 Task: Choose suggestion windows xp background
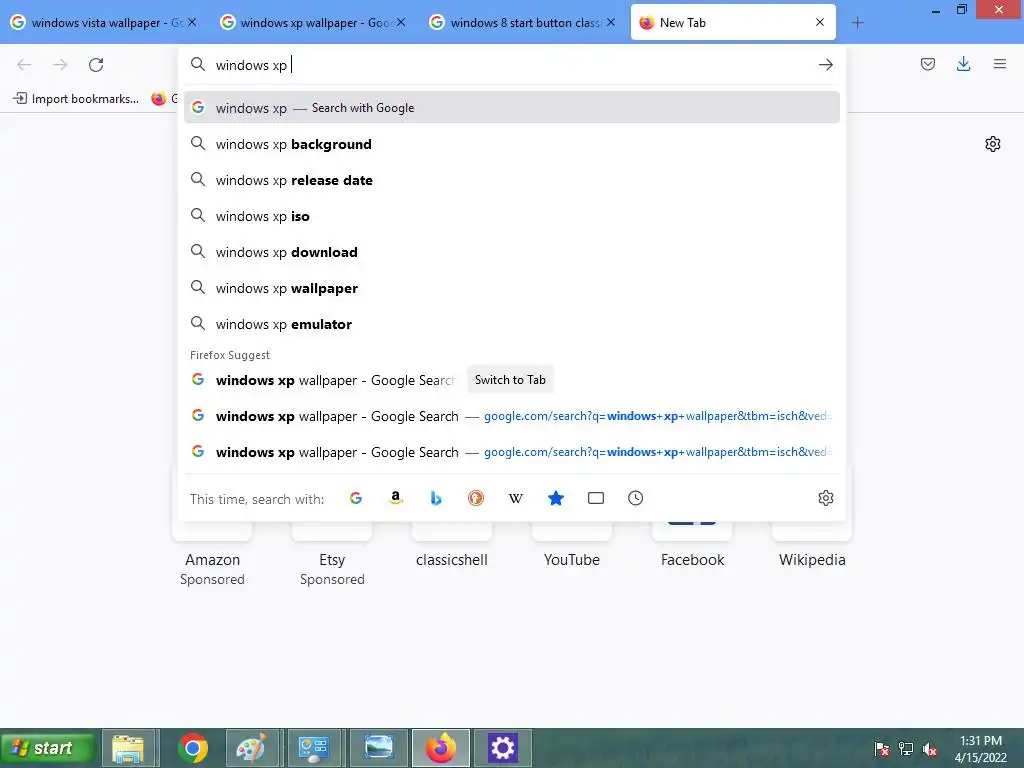click(511, 144)
